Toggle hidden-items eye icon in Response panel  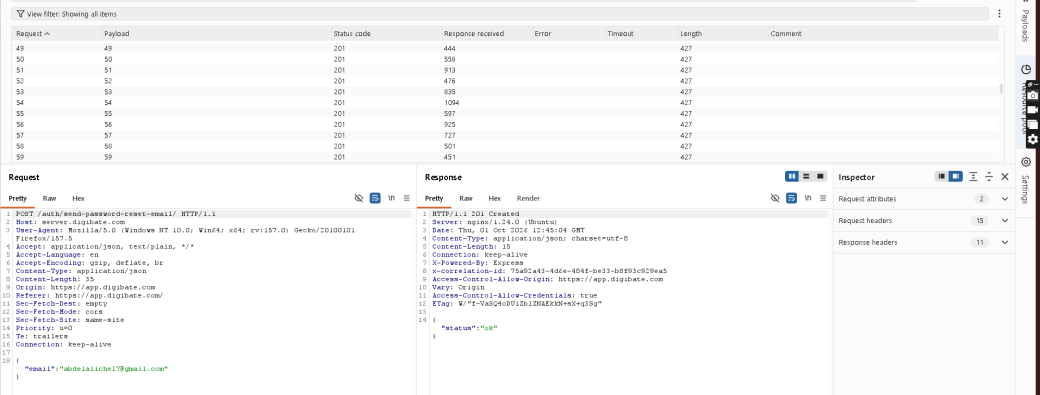(x=775, y=198)
